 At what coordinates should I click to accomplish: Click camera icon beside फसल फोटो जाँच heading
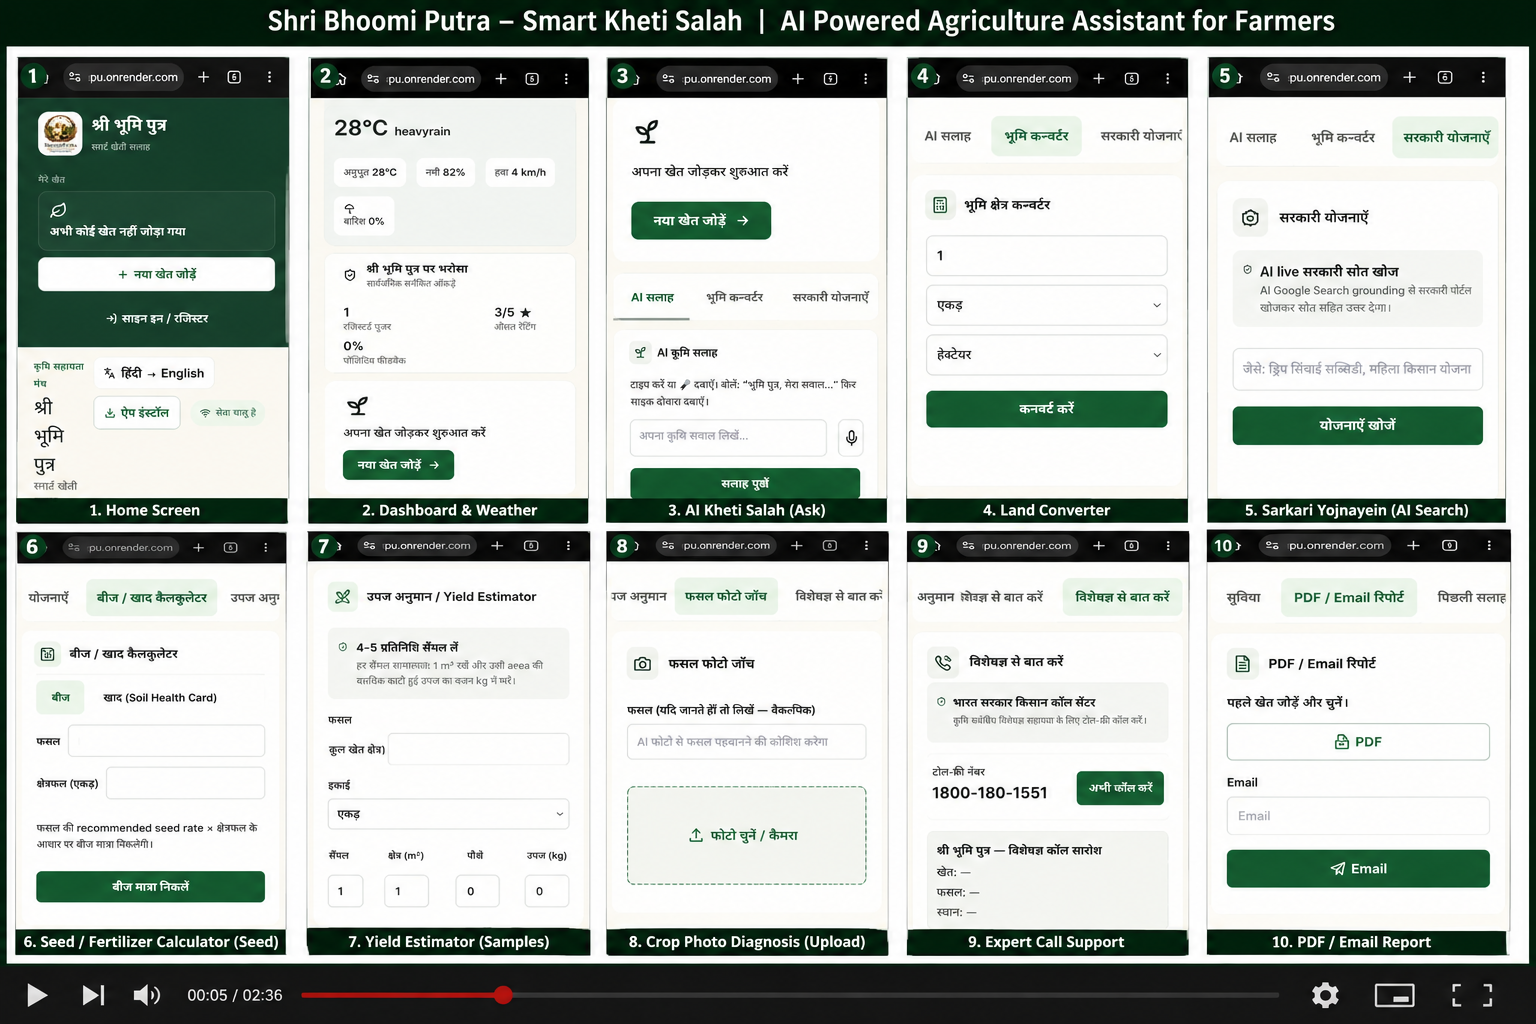(x=642, y=663)
